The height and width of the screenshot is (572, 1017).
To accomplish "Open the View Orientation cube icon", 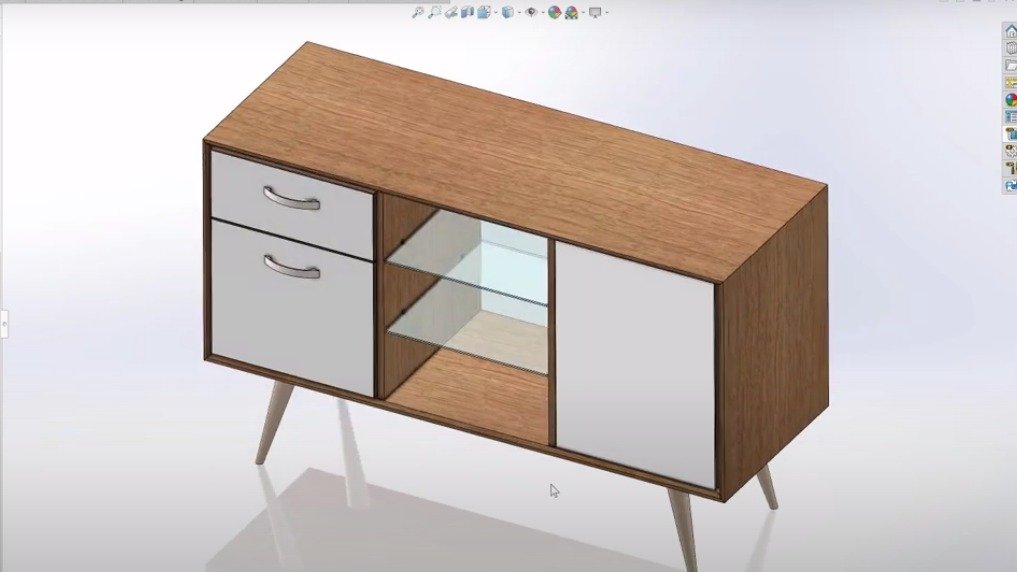I will tap(484, 12).
